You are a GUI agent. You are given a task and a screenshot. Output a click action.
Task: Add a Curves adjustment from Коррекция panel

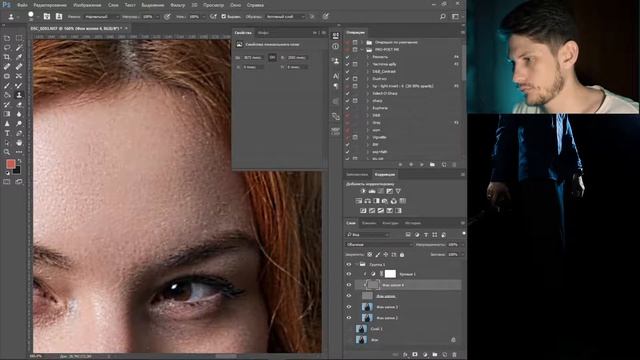[x=381, y=191]
